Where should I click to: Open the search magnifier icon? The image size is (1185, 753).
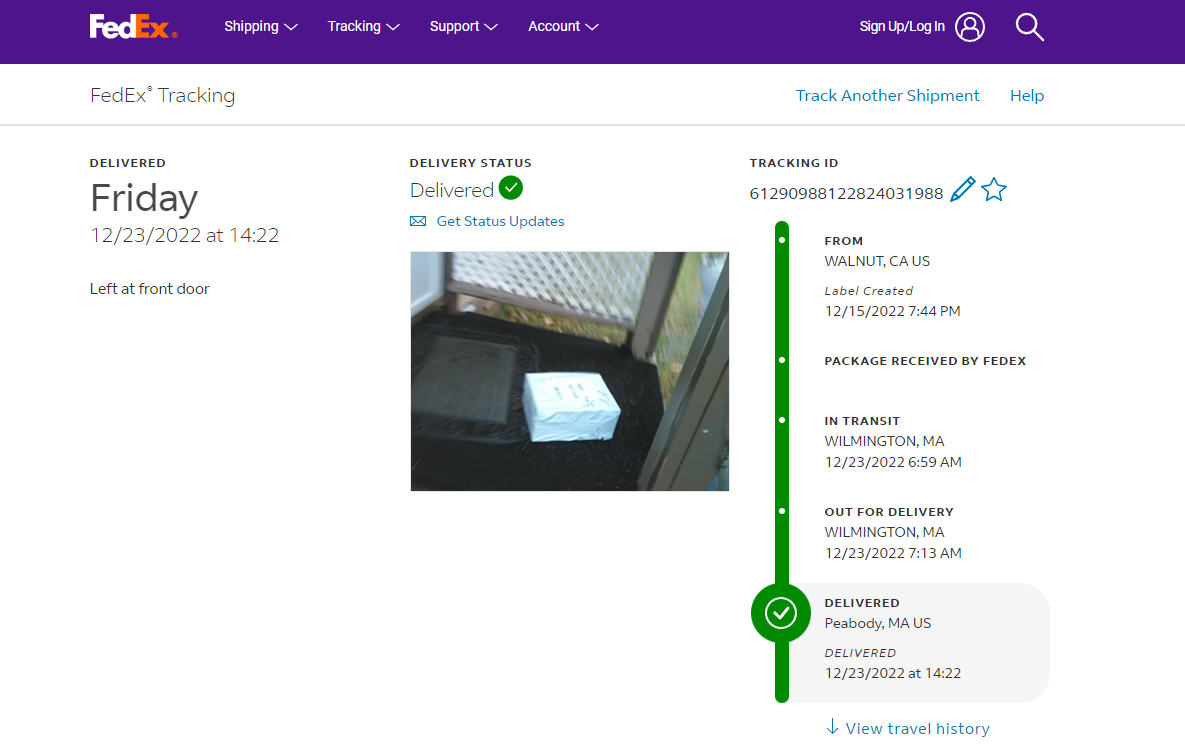click(x=1029, y=27)
